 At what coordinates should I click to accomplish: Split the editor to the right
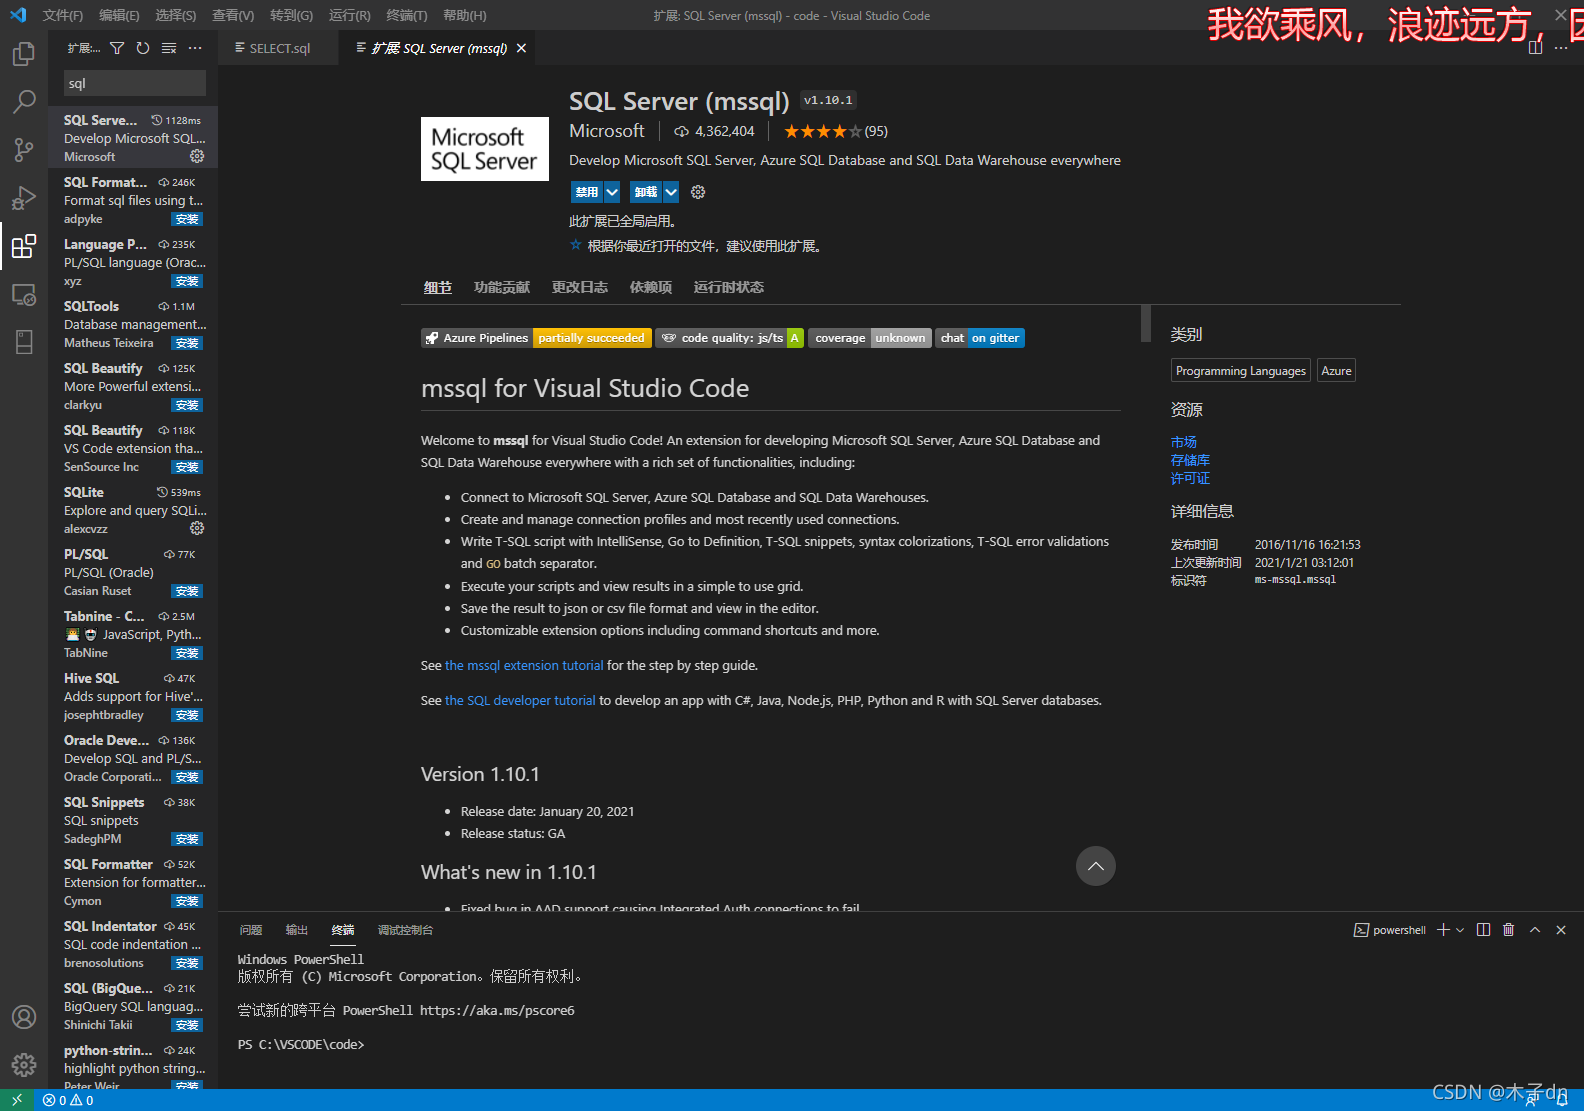(1535, 48)
